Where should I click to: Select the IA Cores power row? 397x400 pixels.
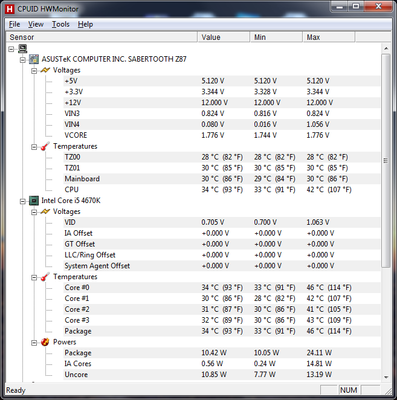(222, 364)
